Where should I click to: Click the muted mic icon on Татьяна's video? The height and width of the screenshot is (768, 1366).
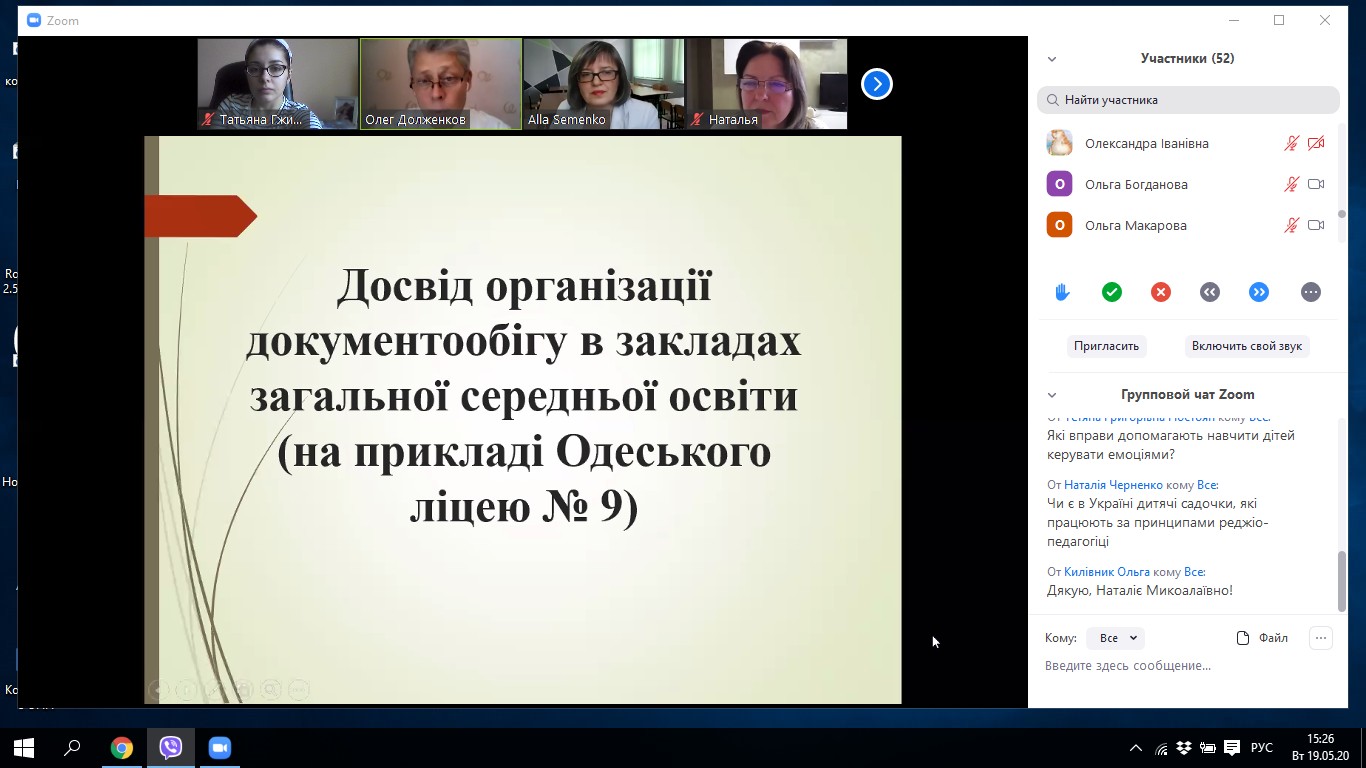[209, 120]
